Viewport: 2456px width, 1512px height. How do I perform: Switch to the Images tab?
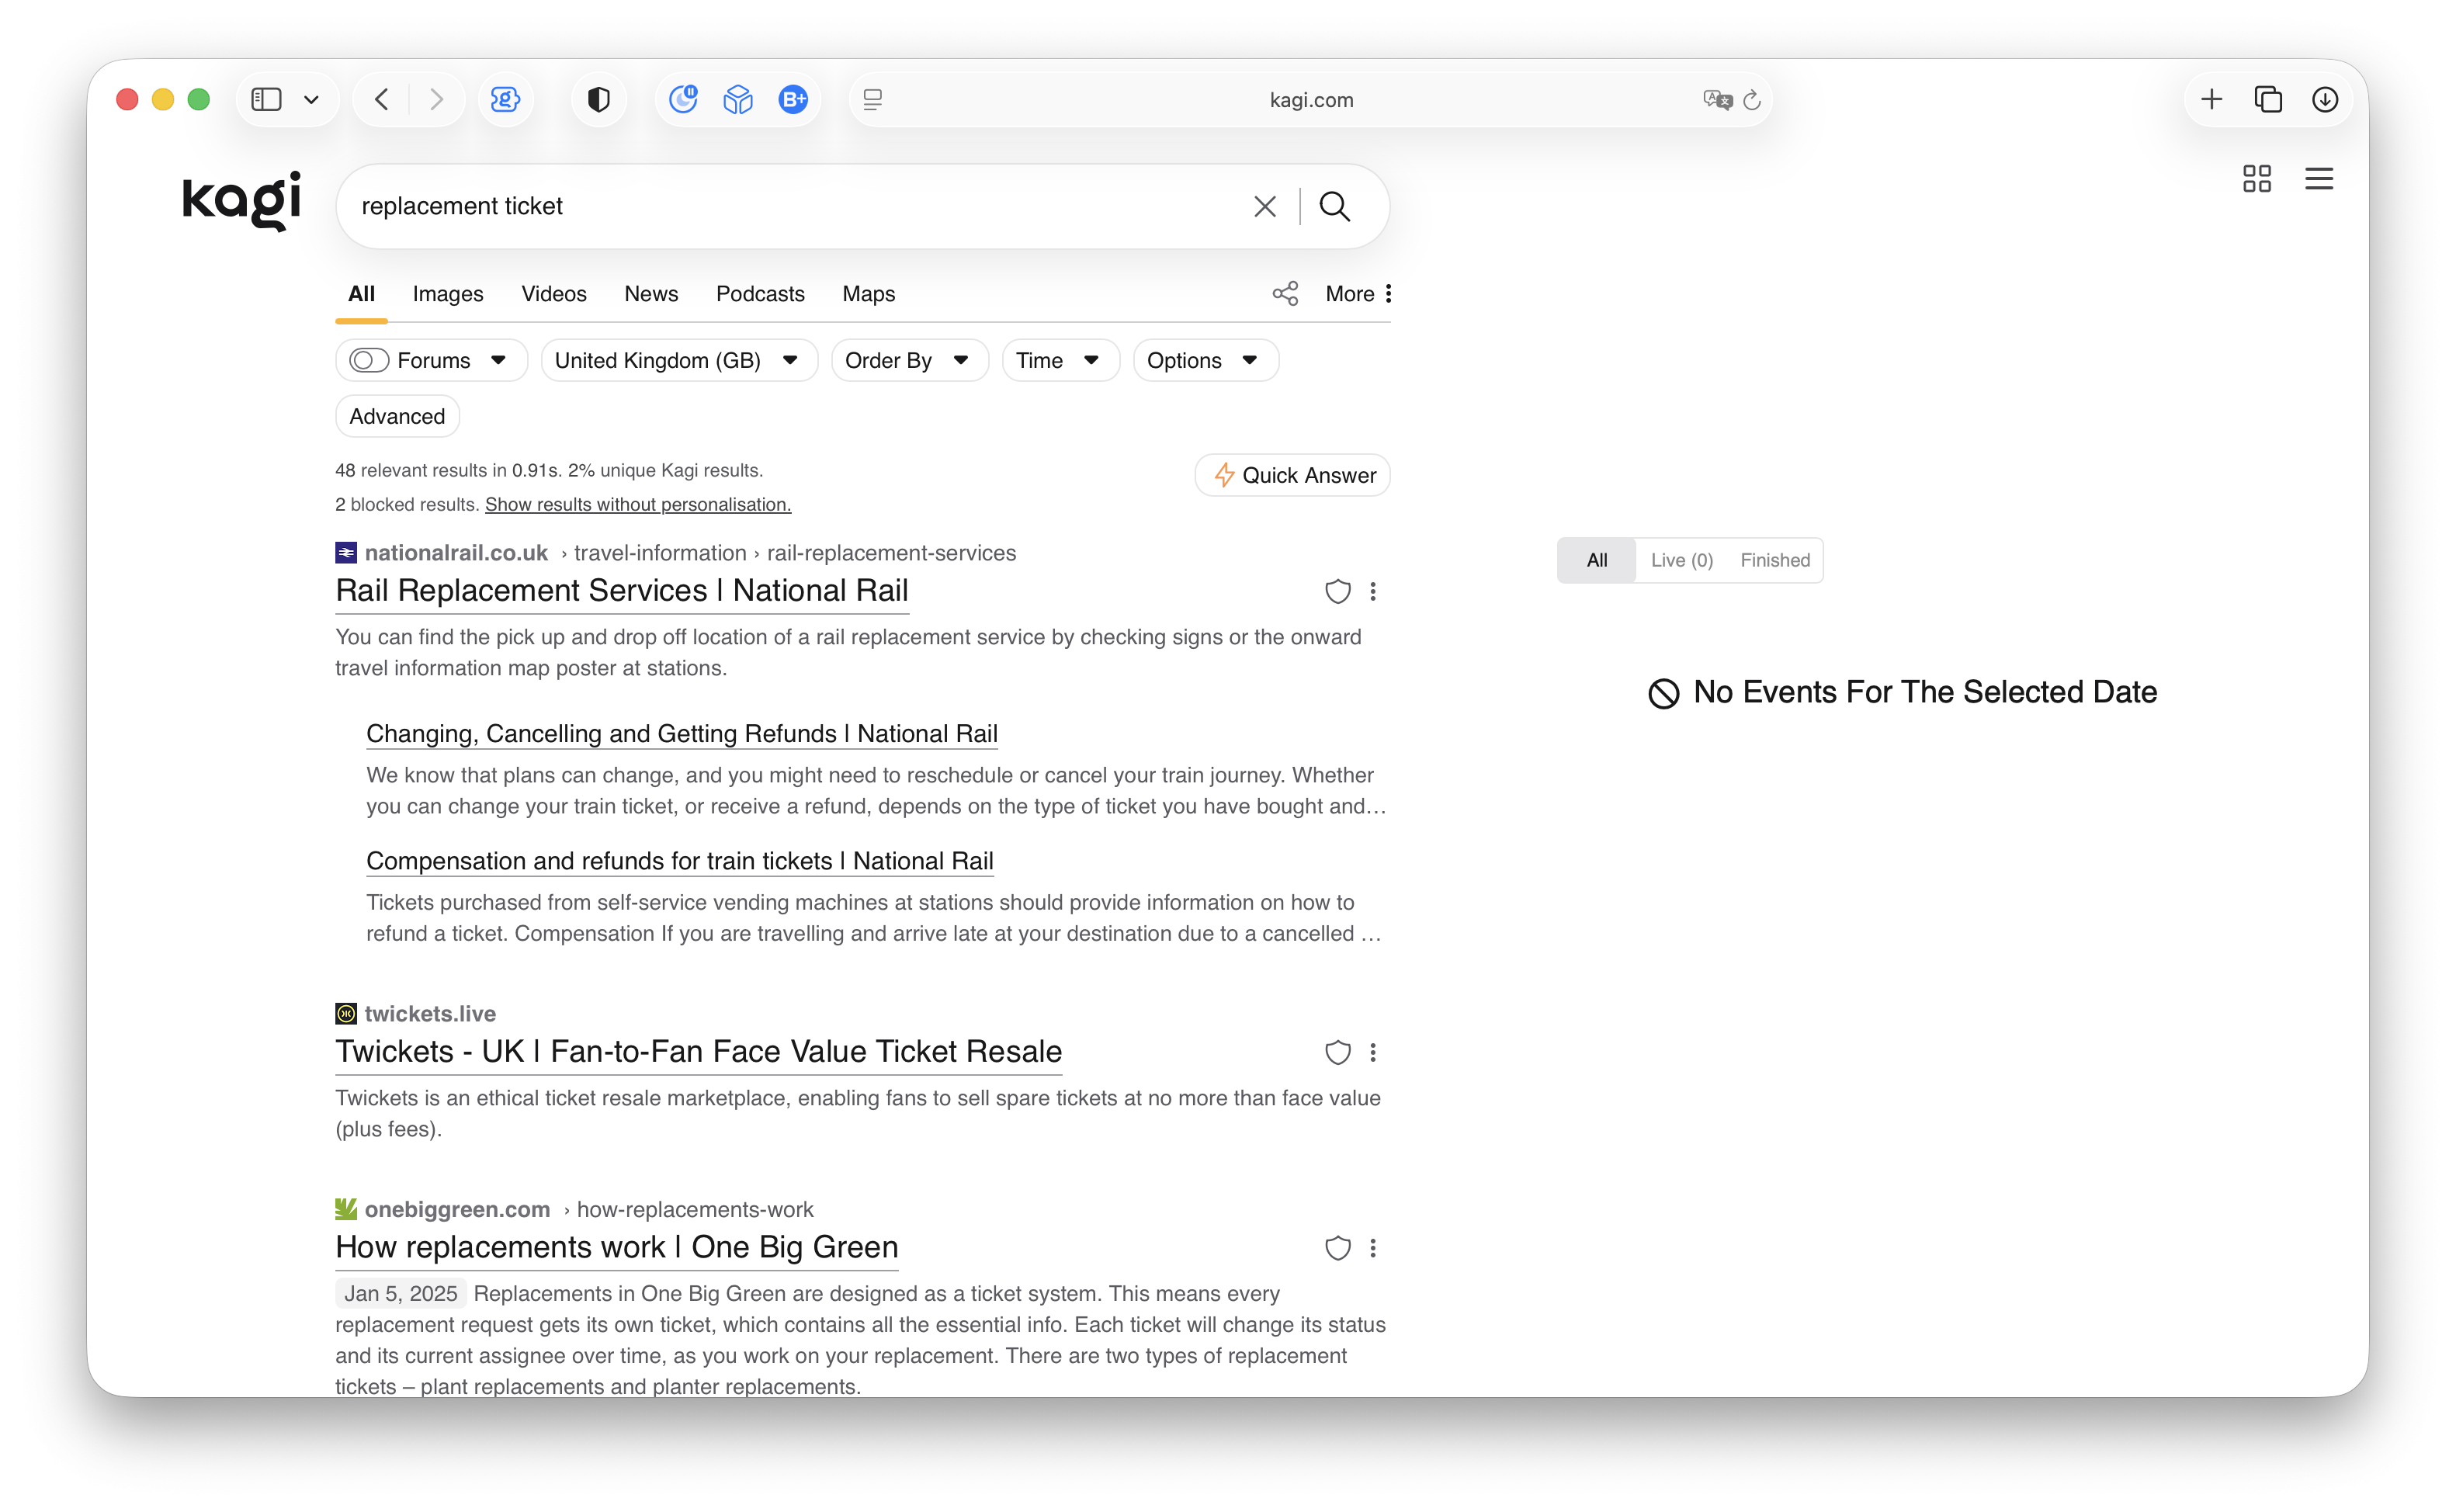(447, 294)
